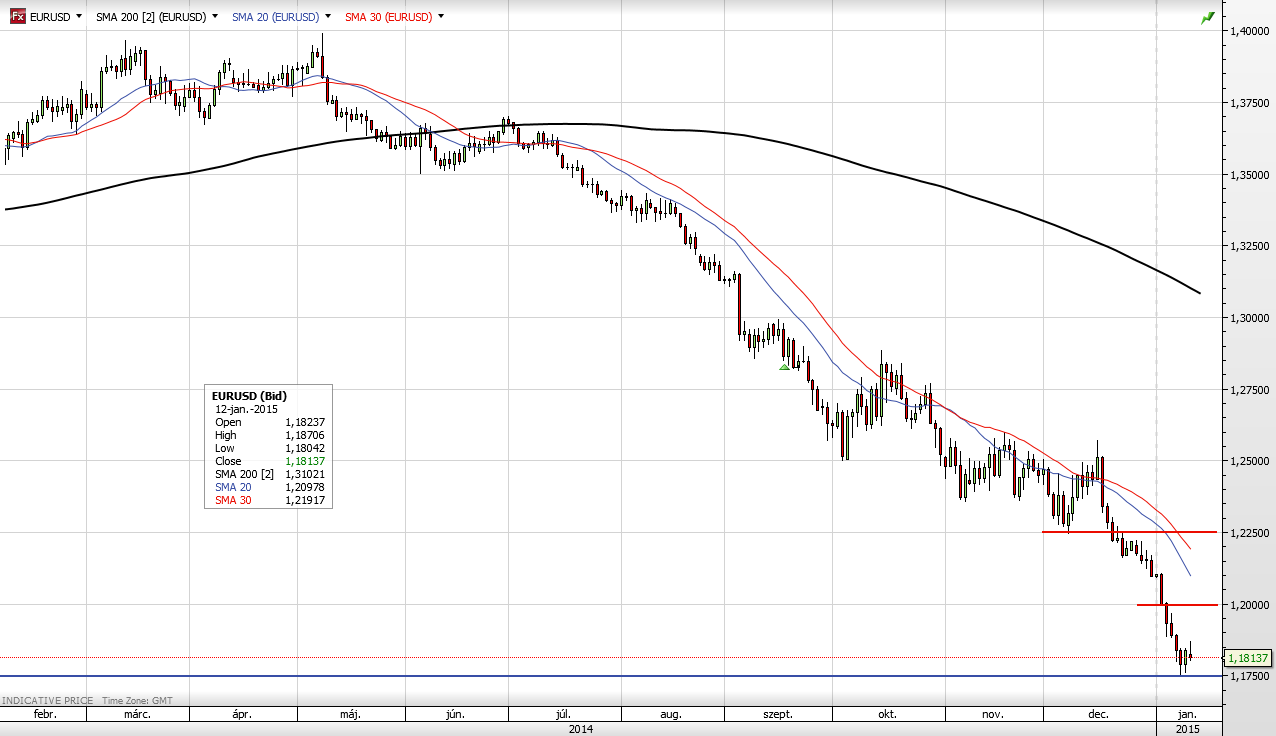Screen dimensions: 1276x736
Task: Click the júl. month label
Action: pos(563,714)
